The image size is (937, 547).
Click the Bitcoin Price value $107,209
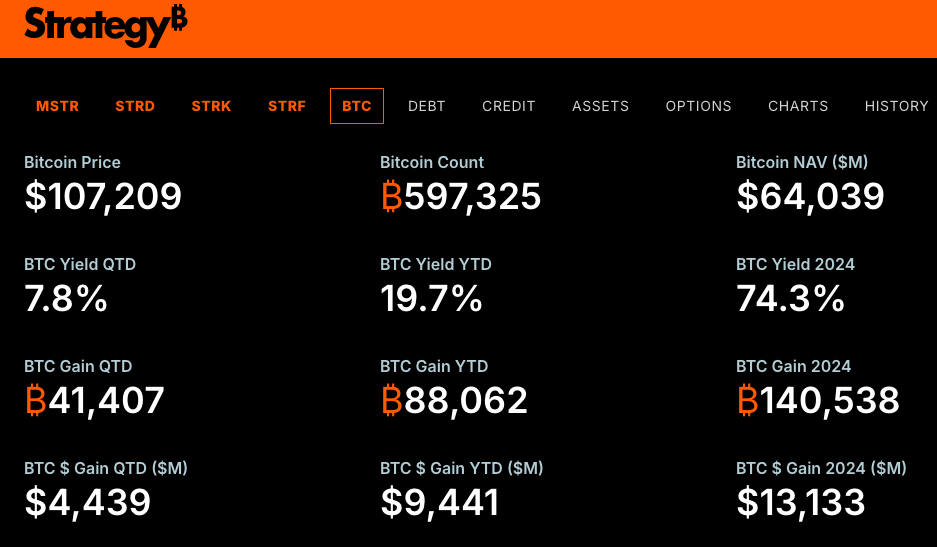103,197
